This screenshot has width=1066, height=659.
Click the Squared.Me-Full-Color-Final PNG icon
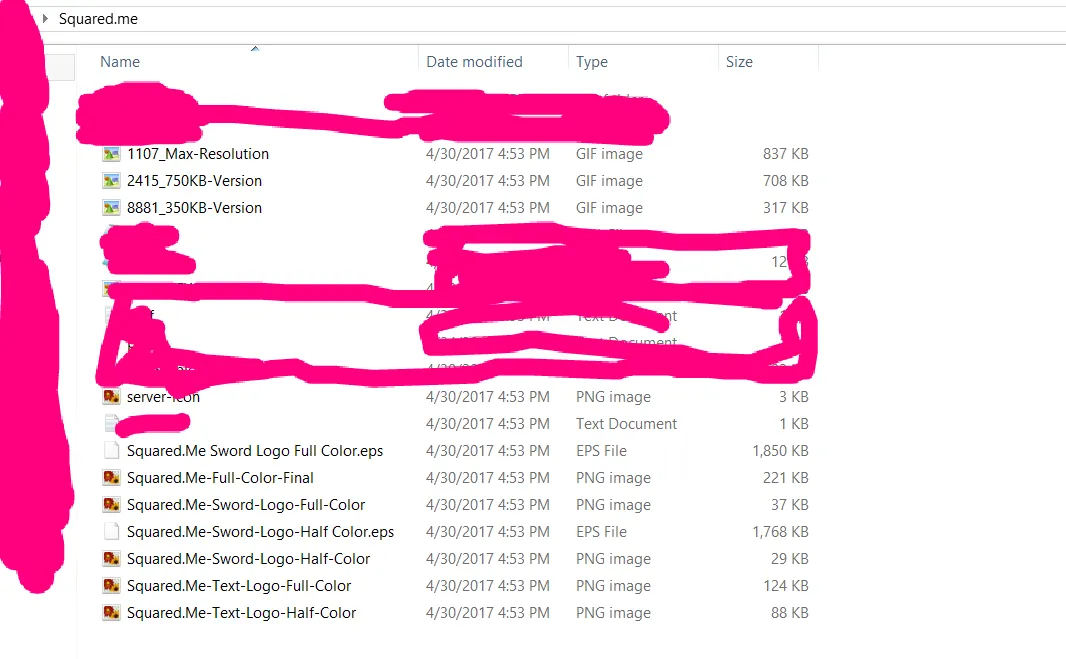tap(111, 478)
